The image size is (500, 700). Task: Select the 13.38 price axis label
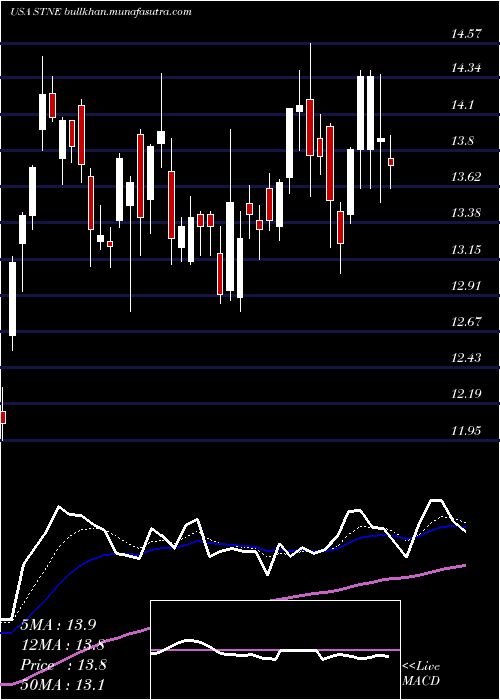[466, 213]
